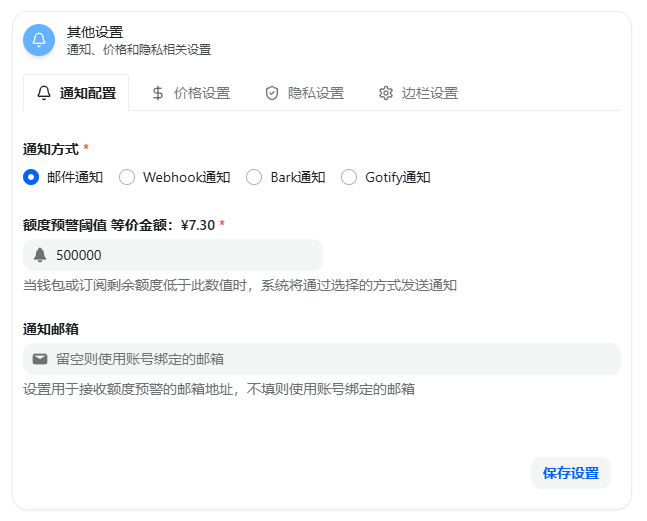Select Bark通知 as notification method
Screen dimensions: 647x521
pyautogui.click(x=255, y=177)
